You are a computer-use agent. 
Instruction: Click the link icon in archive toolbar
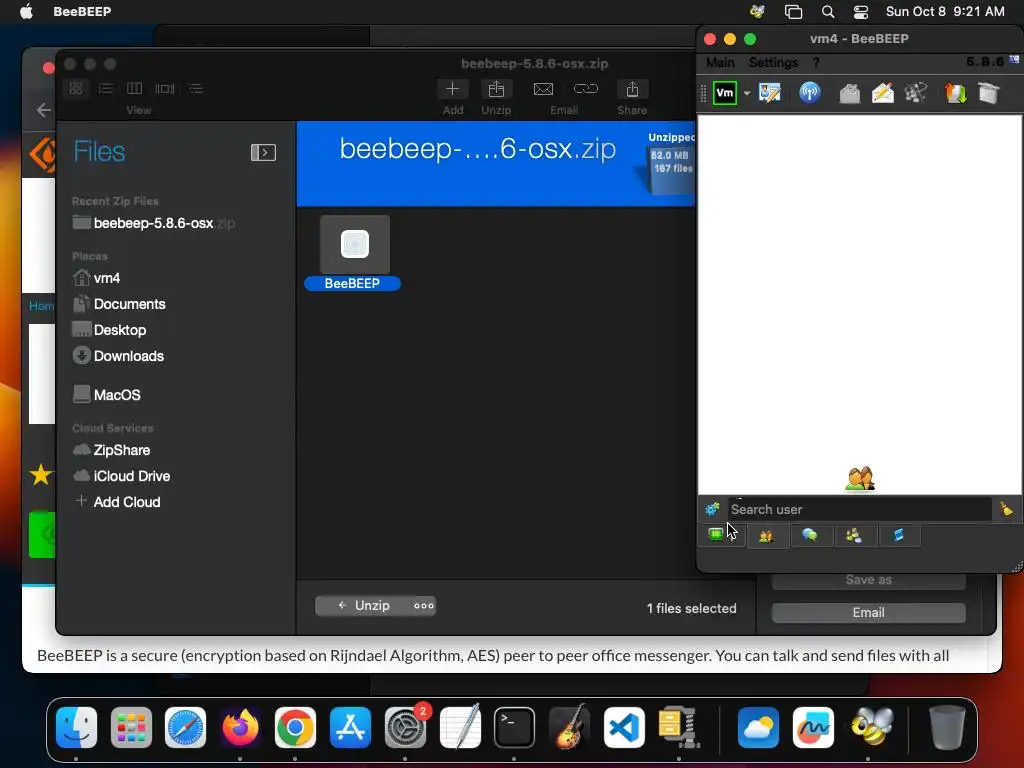(x=586, y=89)
